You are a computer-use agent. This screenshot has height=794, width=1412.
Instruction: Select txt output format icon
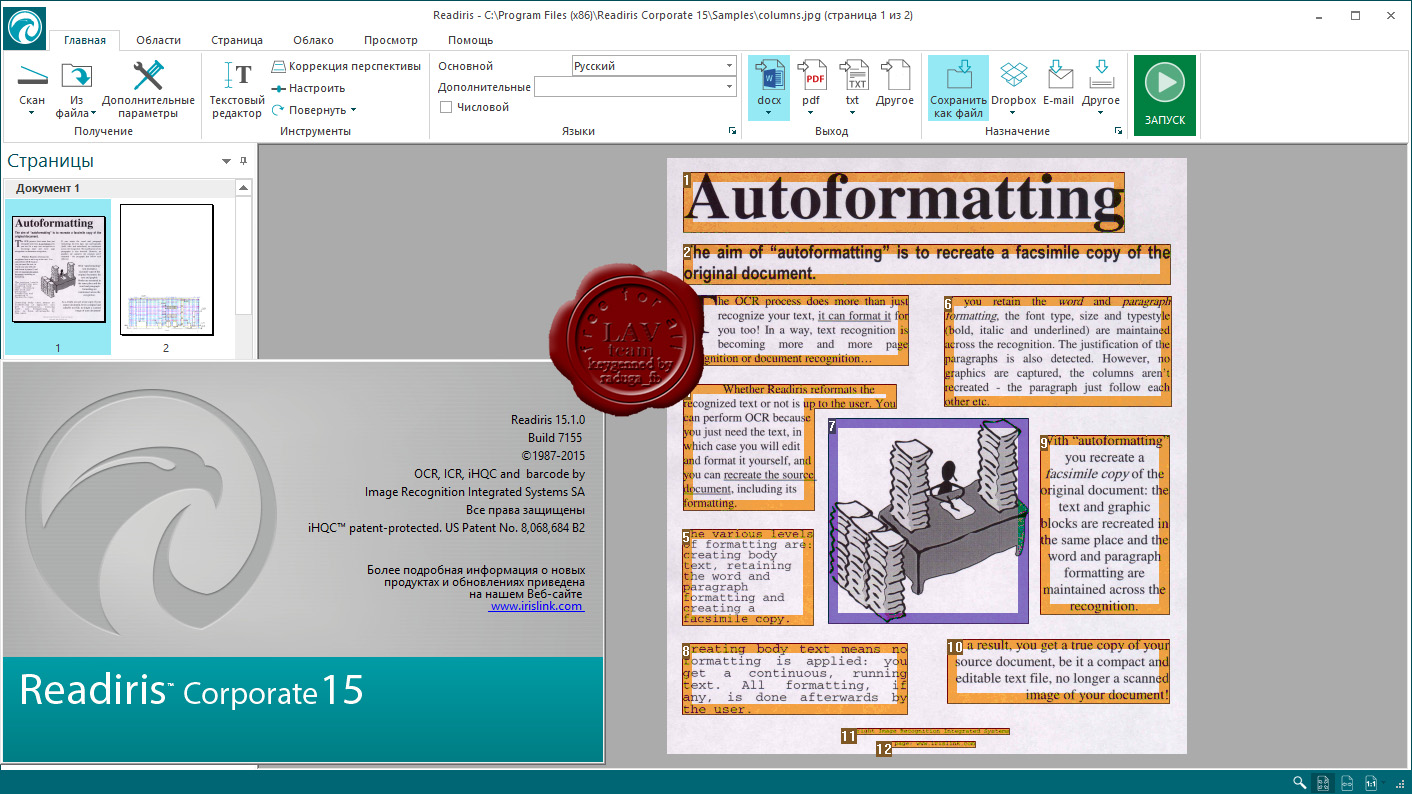853,76
